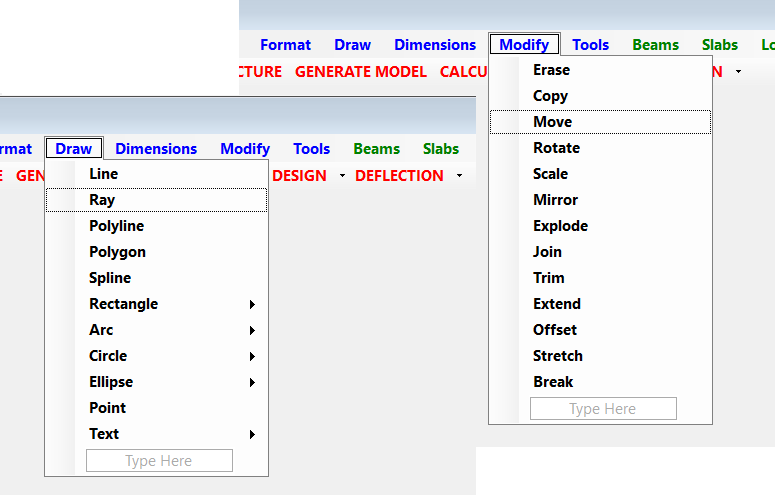This screenshot has height=495, width=775.
Task: Expand the Text submenu arrow
Action: (x=252, y=434)
